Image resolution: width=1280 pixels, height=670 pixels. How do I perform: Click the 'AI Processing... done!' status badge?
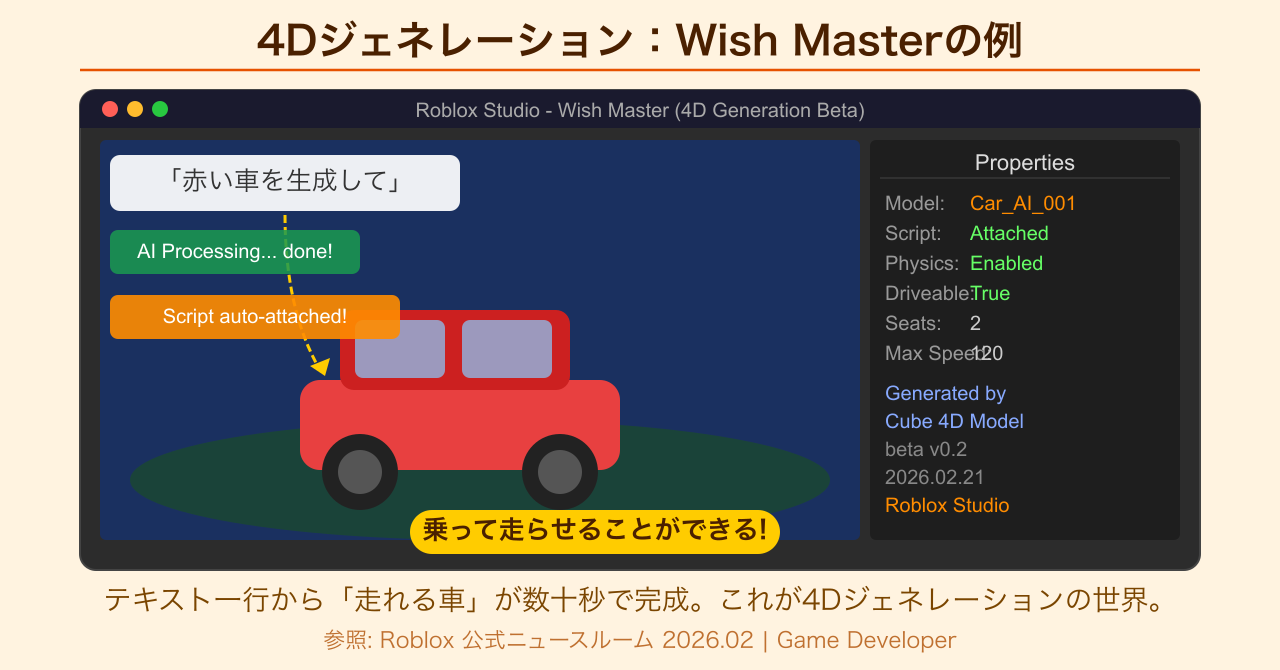pos(235,252)
